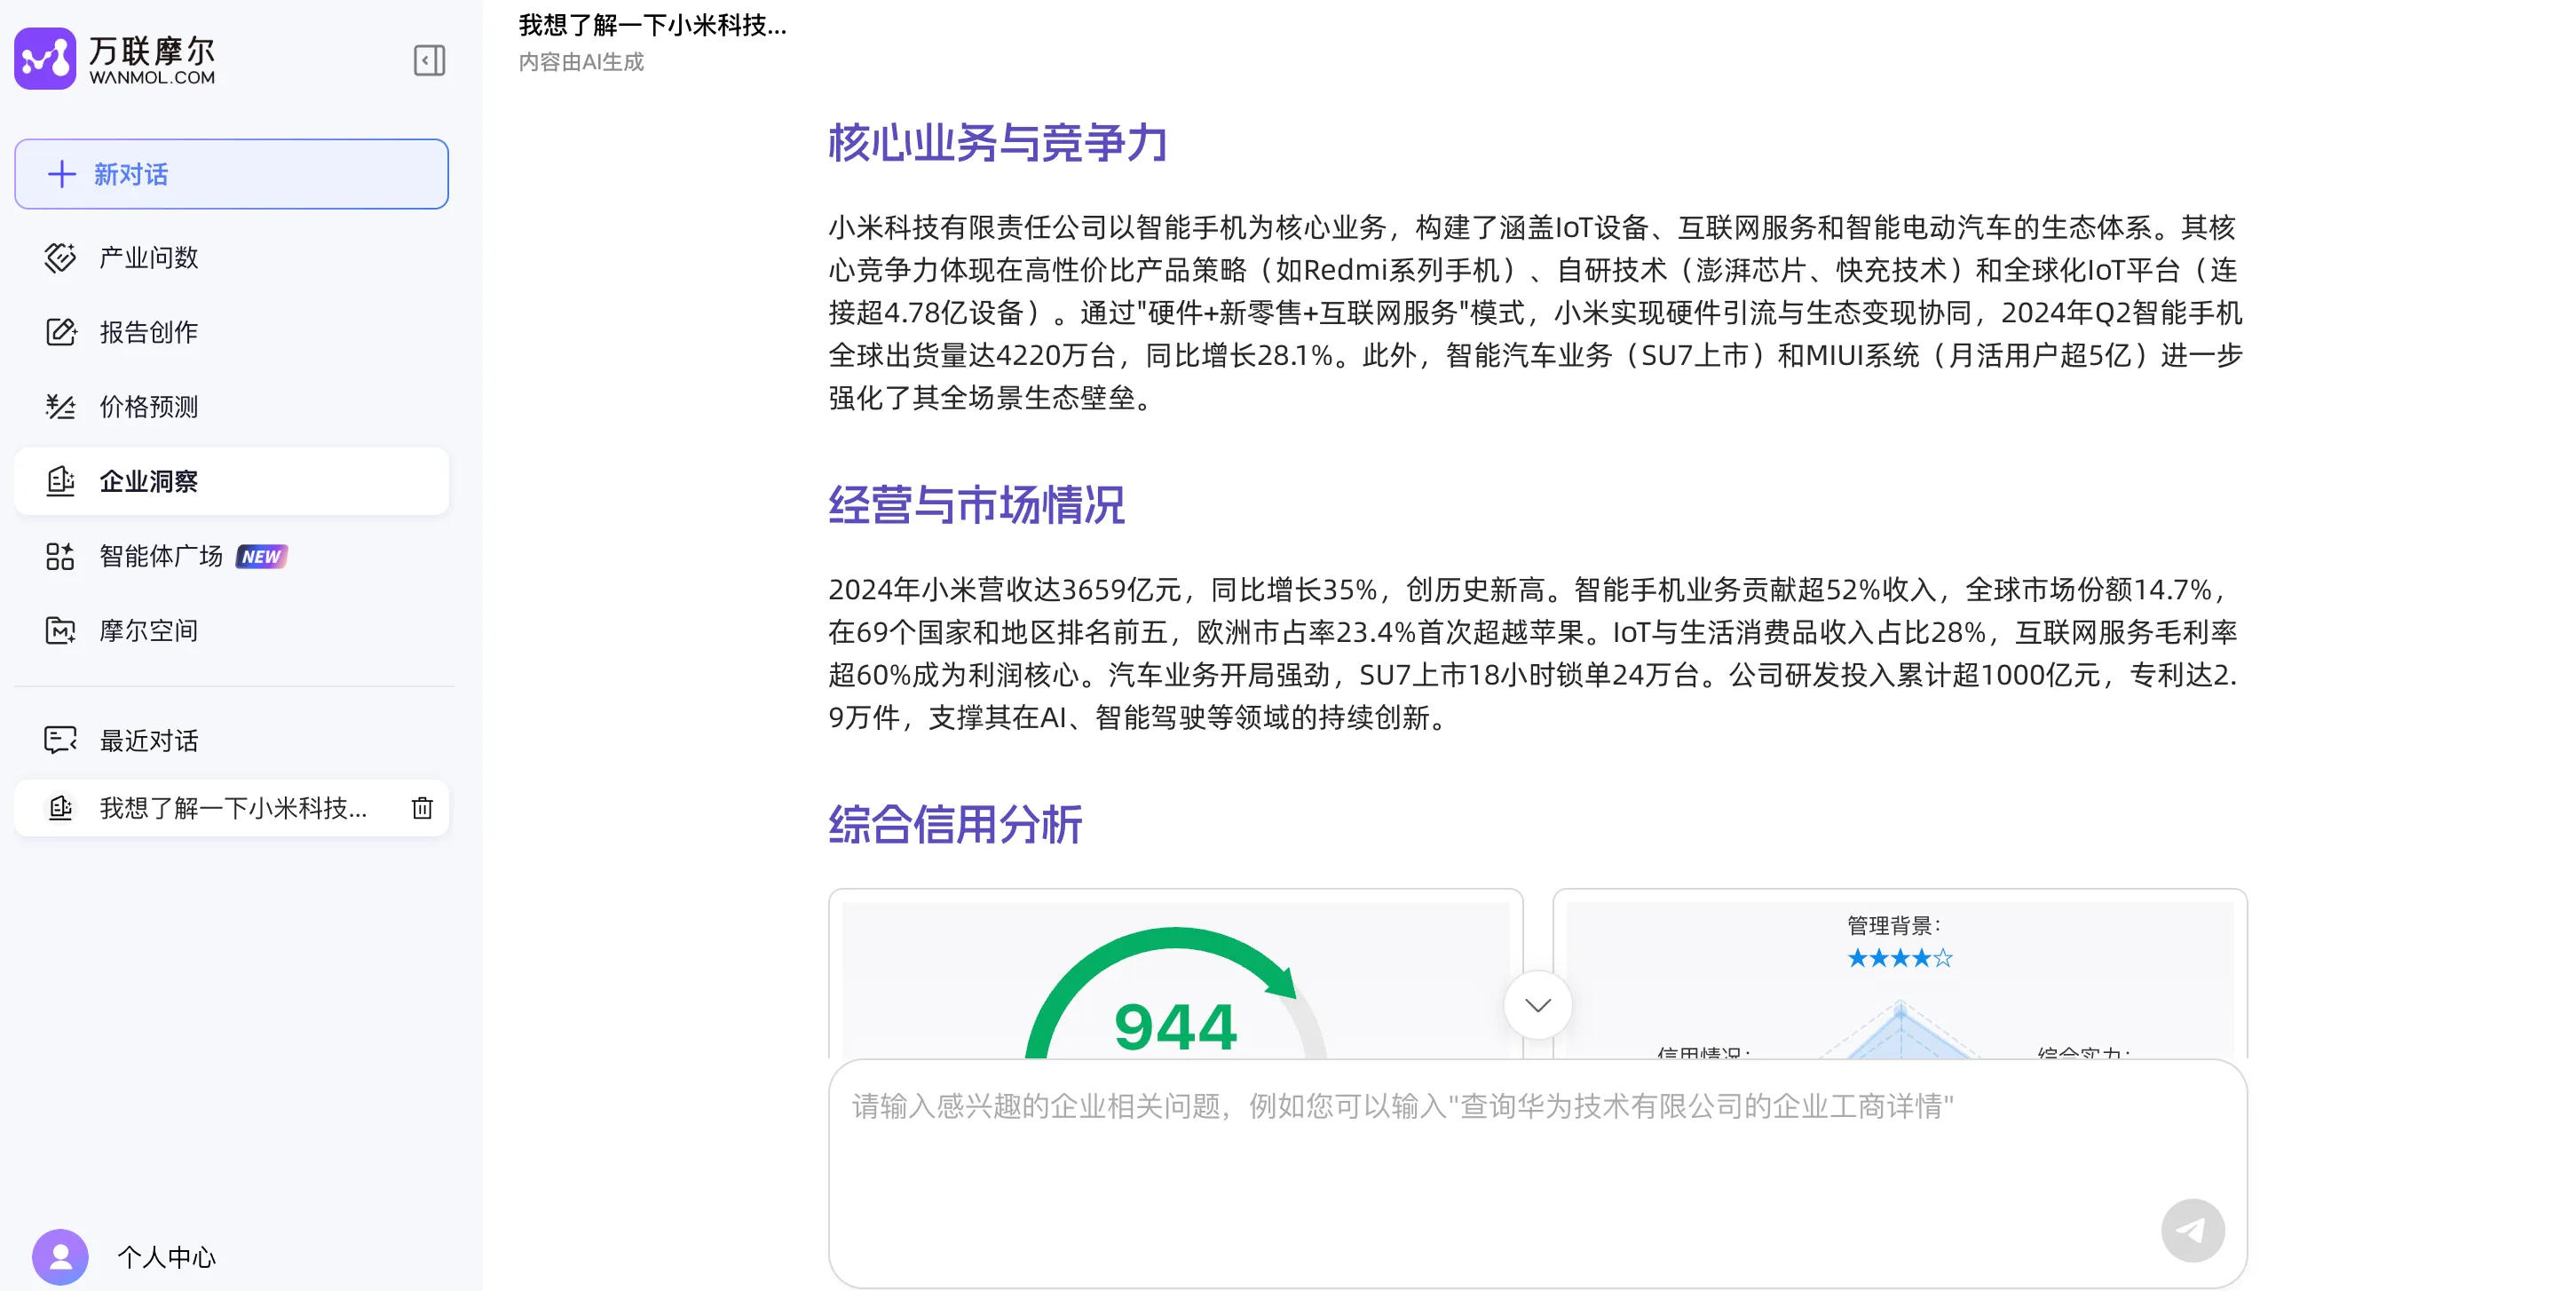Select 摩尔空间 in the sidebar

click(x=148, y=630)
